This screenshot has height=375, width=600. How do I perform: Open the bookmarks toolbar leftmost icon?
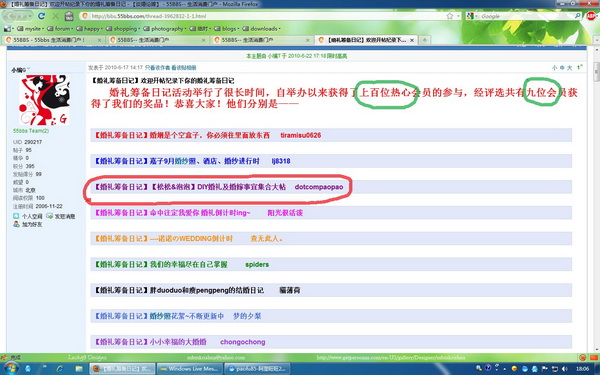click(7, 29)
